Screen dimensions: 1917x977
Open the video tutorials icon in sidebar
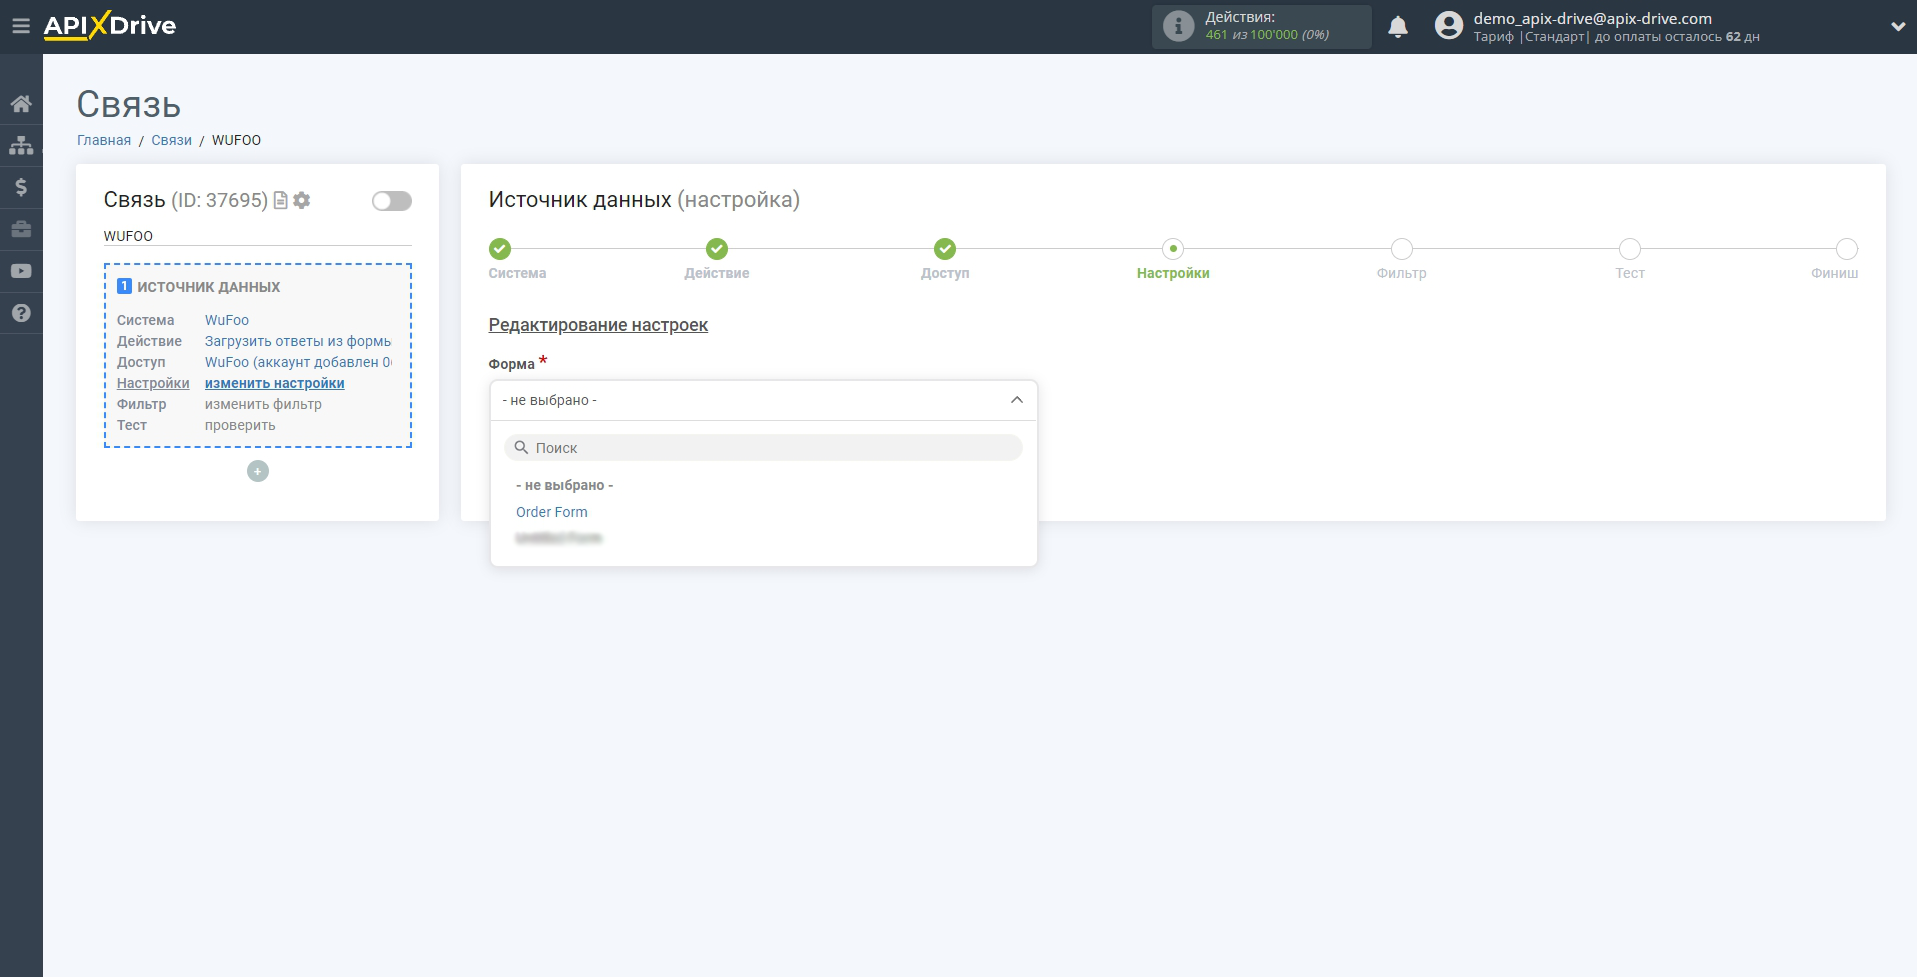(21, 271)
